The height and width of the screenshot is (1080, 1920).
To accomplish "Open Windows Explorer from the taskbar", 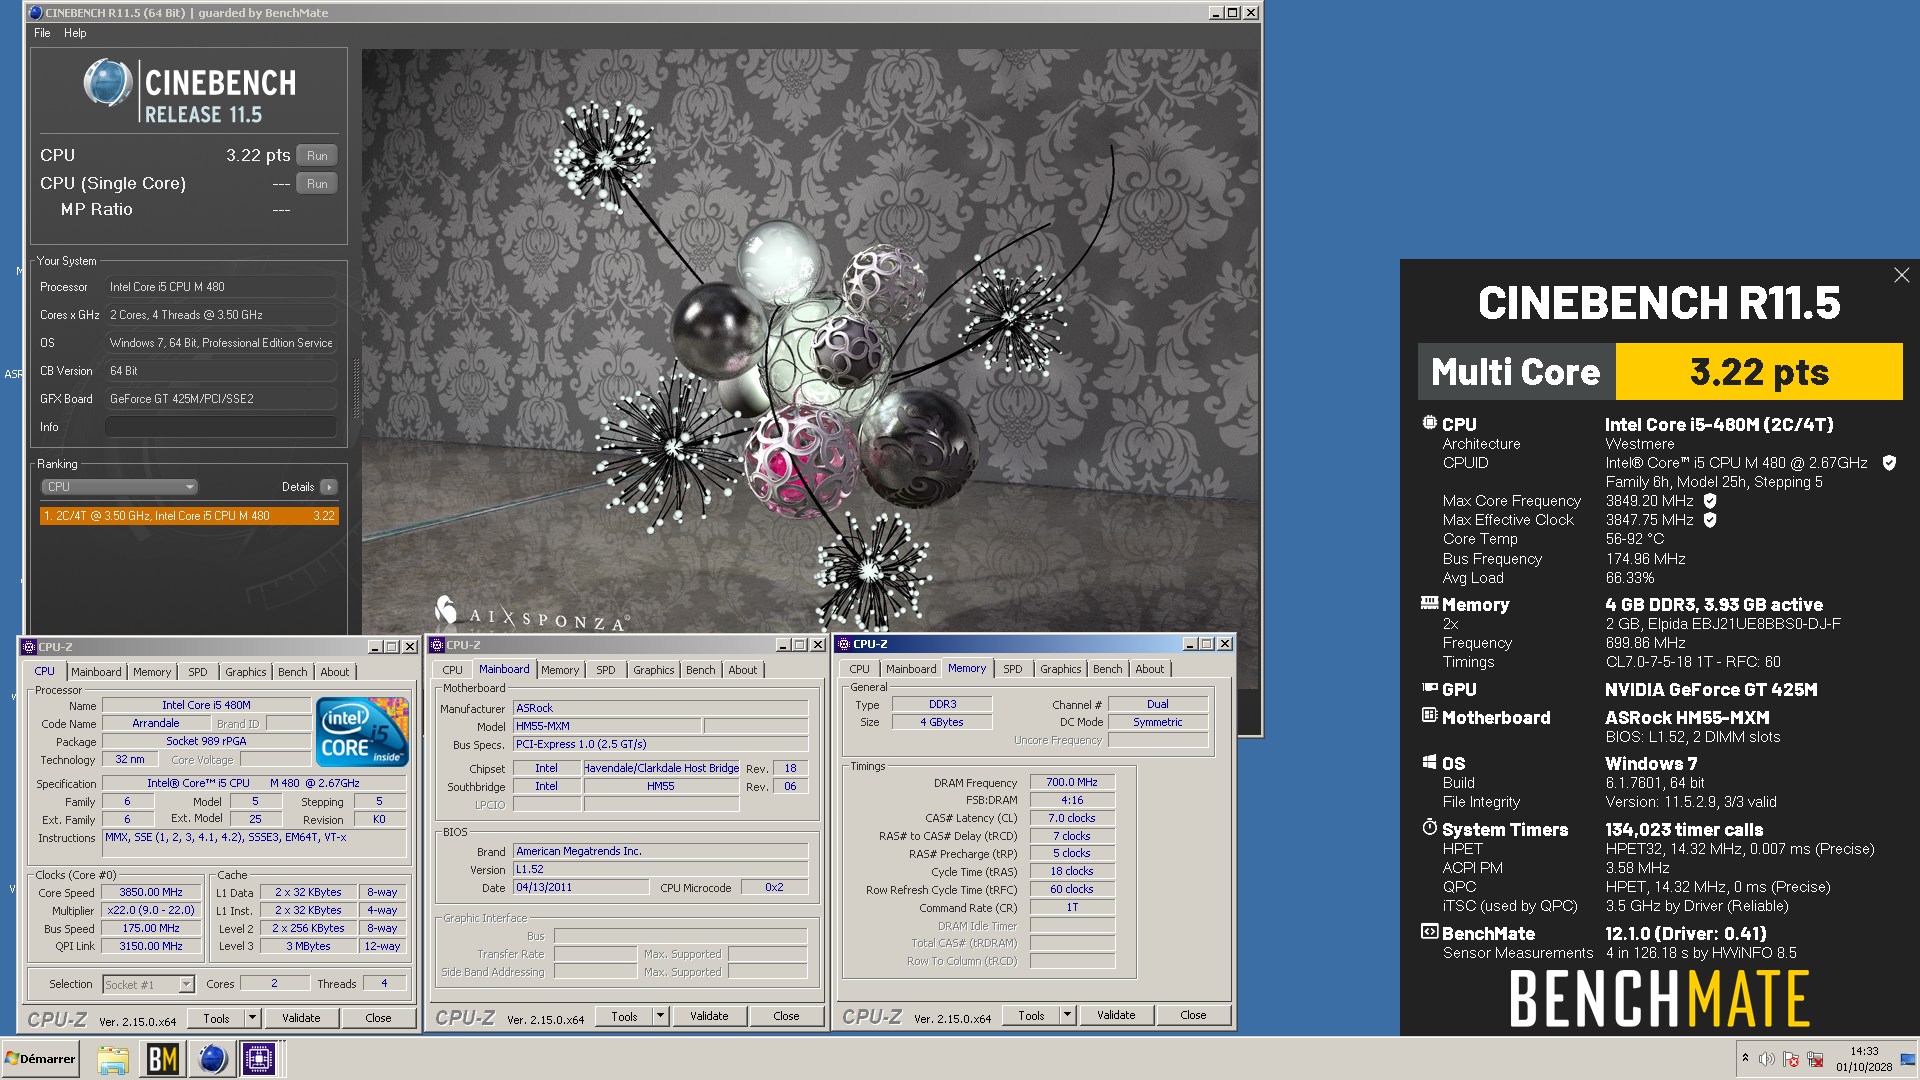I will coord(113,1059).
